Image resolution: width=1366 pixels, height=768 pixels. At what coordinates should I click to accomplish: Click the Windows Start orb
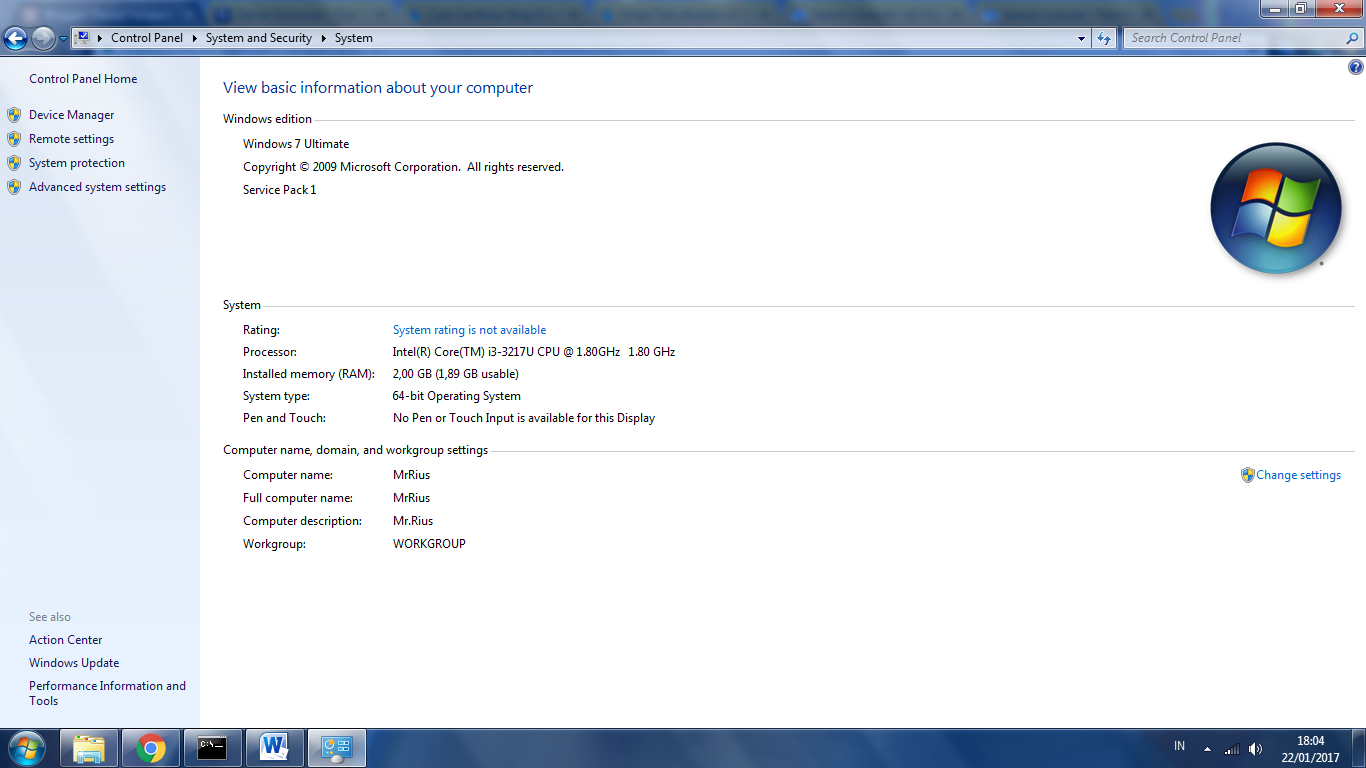tap(27, 748)
